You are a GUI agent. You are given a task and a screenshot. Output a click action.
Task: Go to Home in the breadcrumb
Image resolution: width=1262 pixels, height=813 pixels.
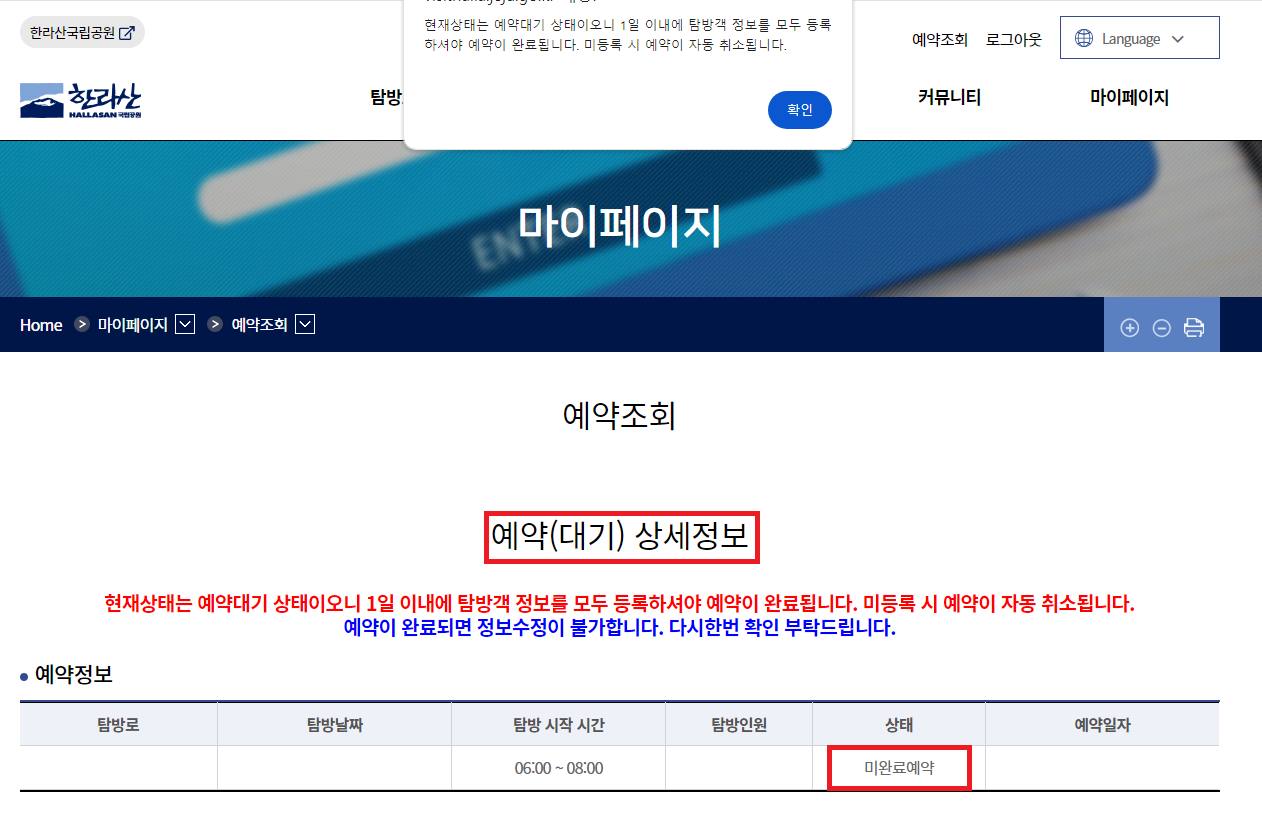(41, 325)
